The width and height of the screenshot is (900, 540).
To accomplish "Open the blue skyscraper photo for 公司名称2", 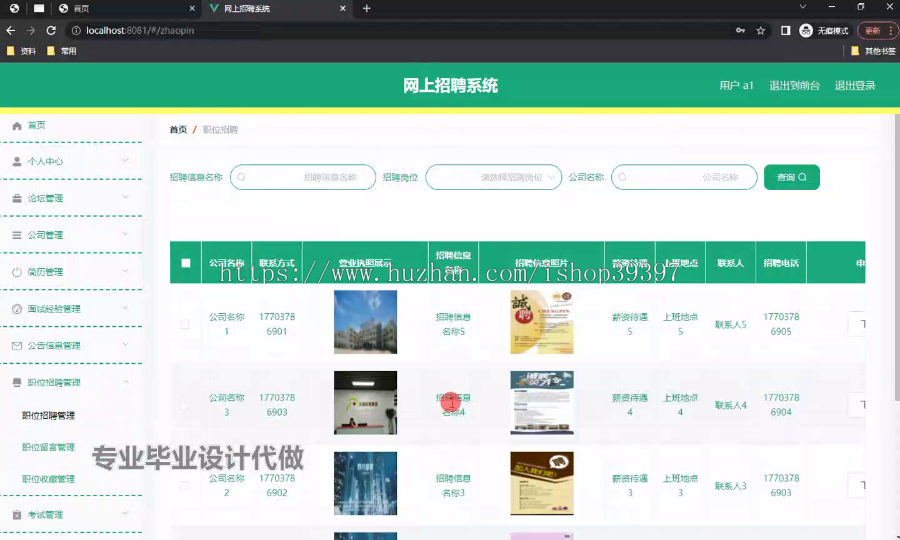I will [366, 483].
